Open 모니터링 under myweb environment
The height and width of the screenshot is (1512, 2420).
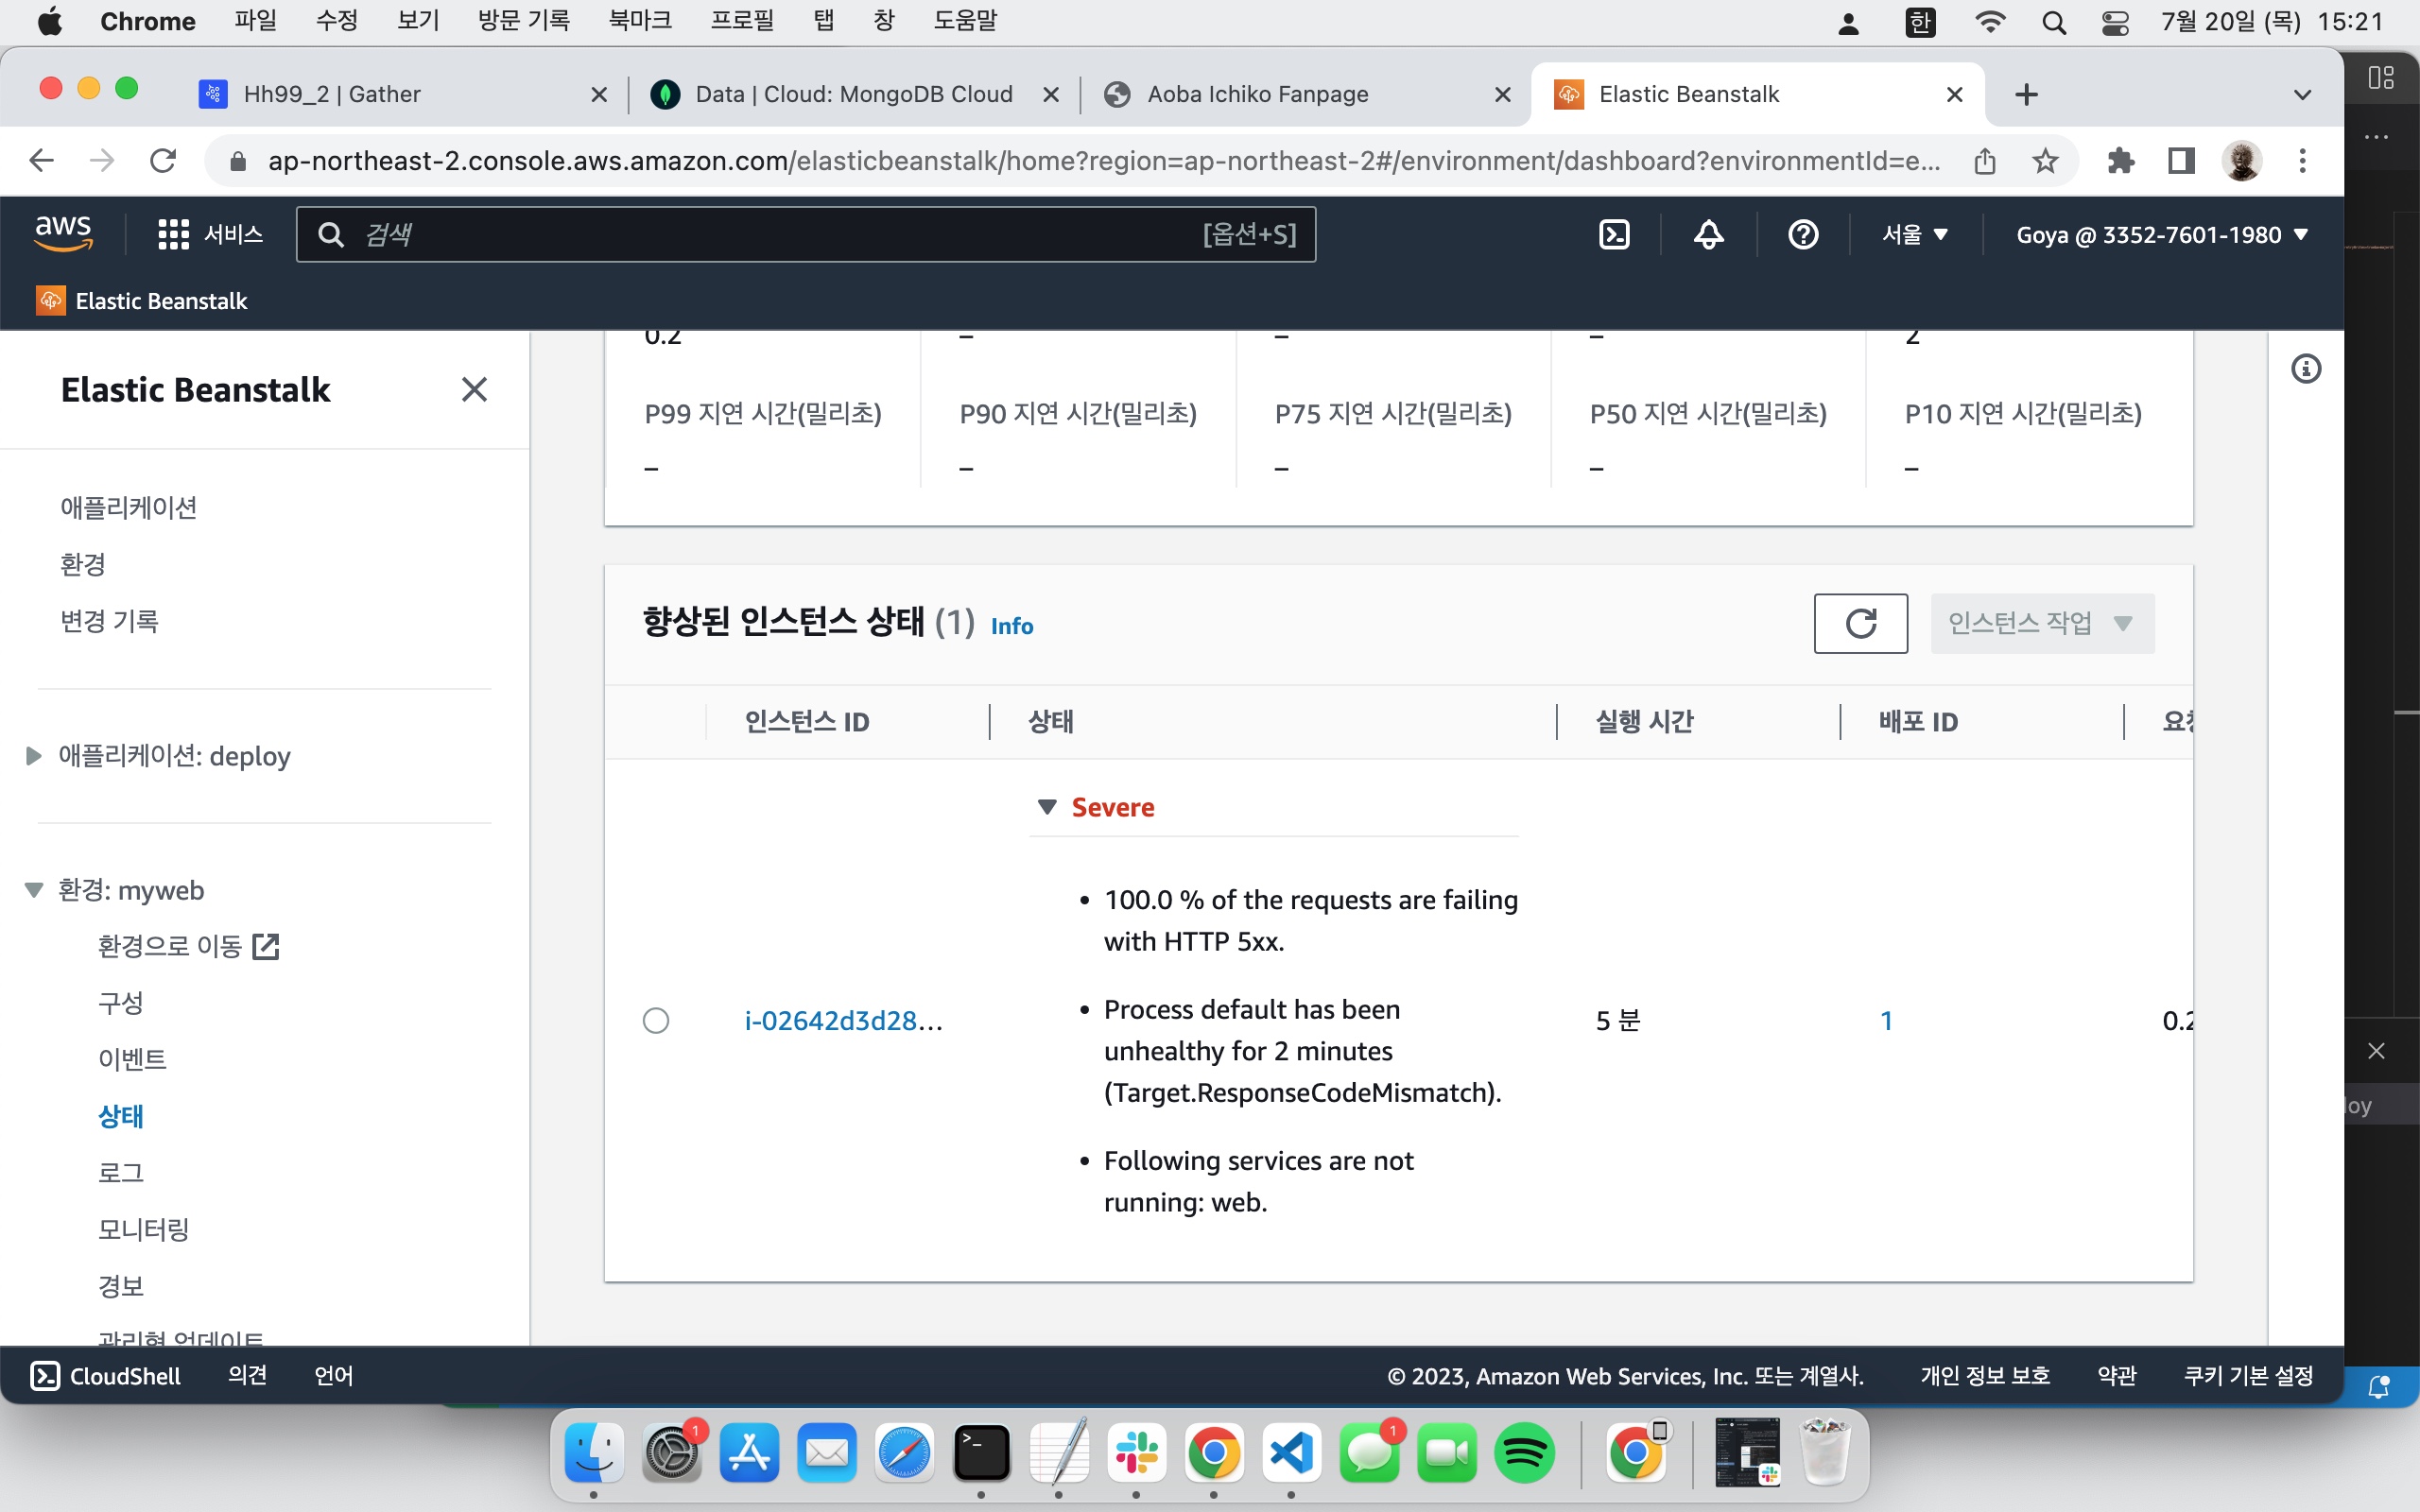click(x=143, y=1229)
